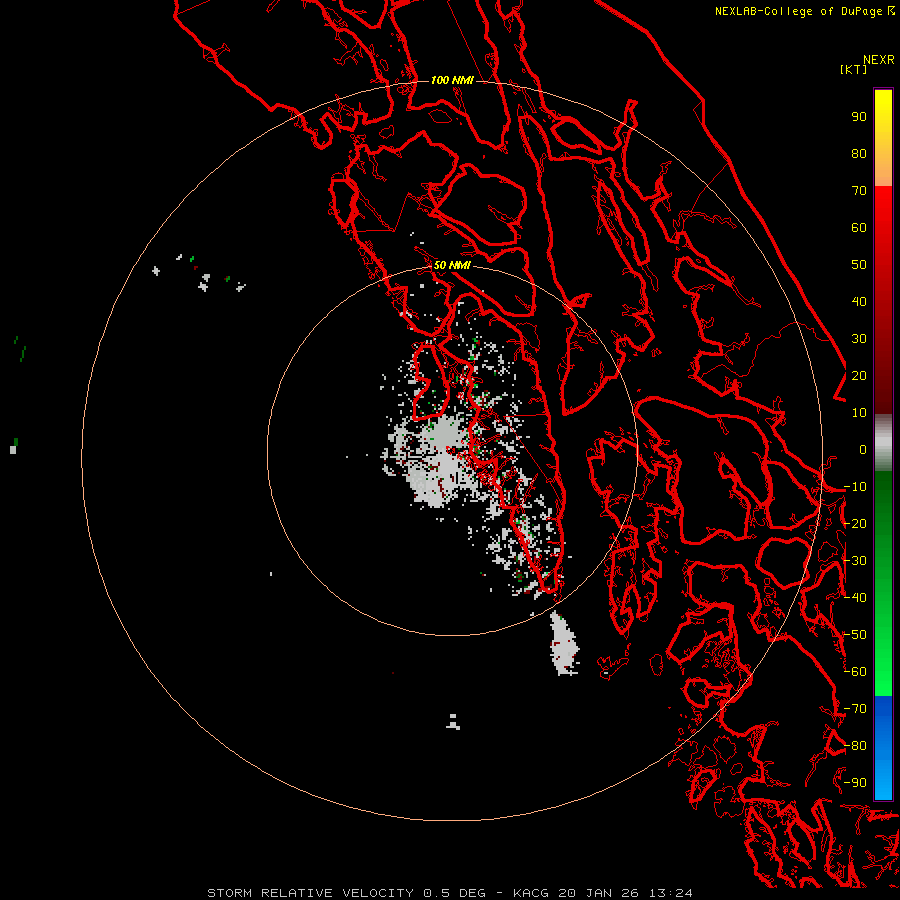The height and width of the screenshot is (900, 900).
Task: Click the [KT] units label
Action: tap(854, 69)
